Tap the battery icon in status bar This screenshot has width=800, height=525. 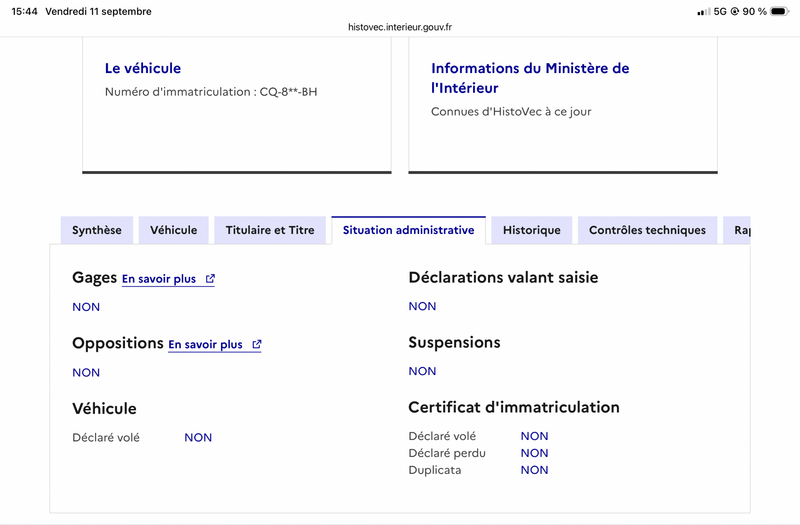pos(780,11)
